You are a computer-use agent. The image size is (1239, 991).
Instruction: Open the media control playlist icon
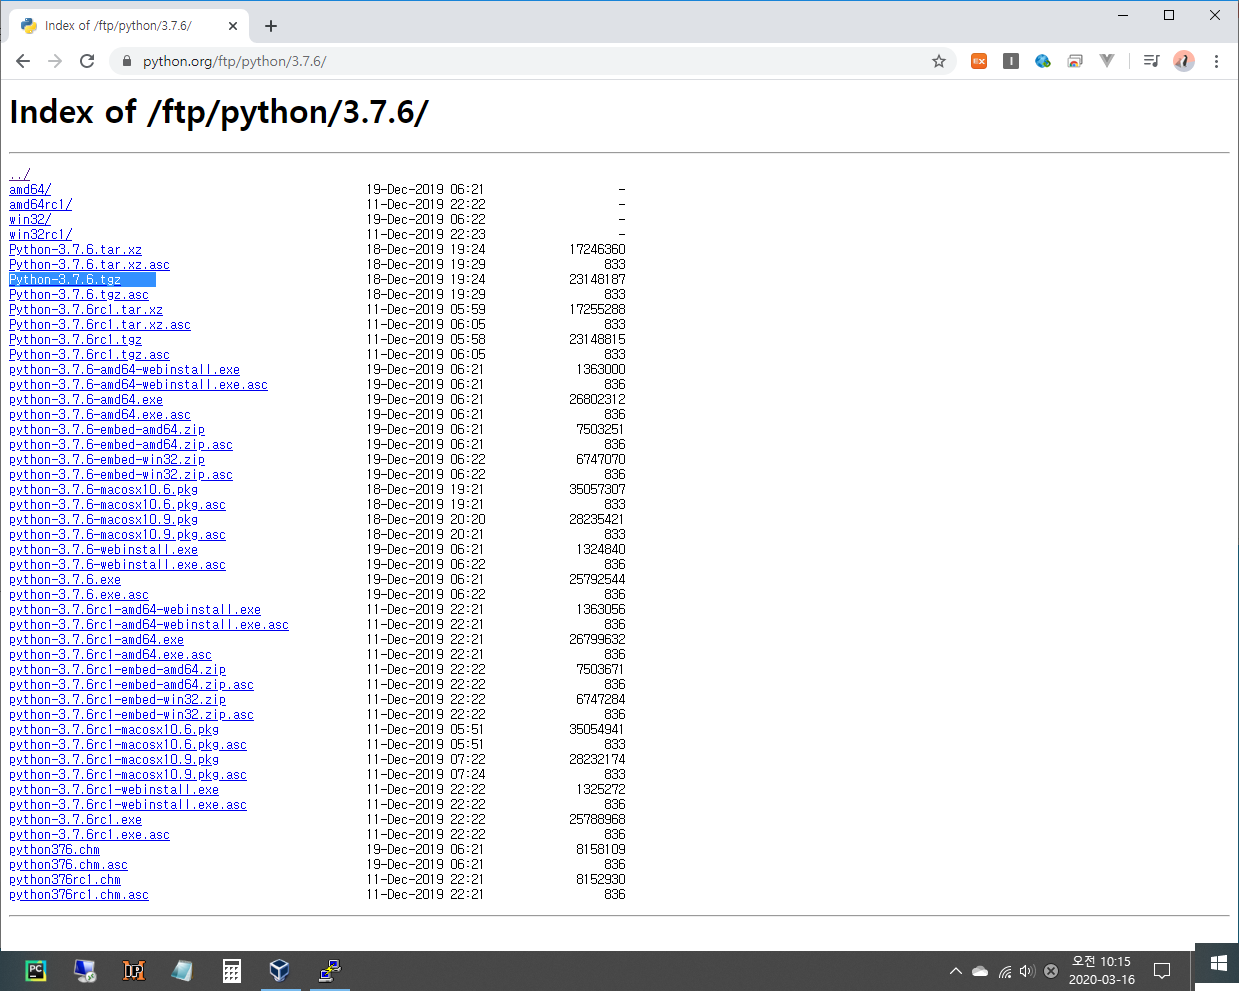point(1151,61)
